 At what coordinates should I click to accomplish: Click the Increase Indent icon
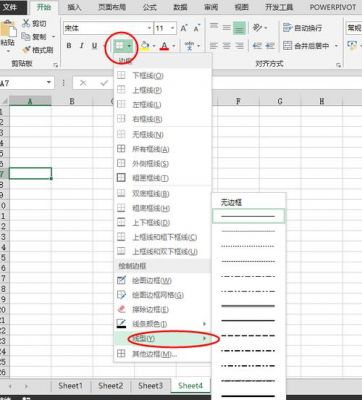point(270,45)
